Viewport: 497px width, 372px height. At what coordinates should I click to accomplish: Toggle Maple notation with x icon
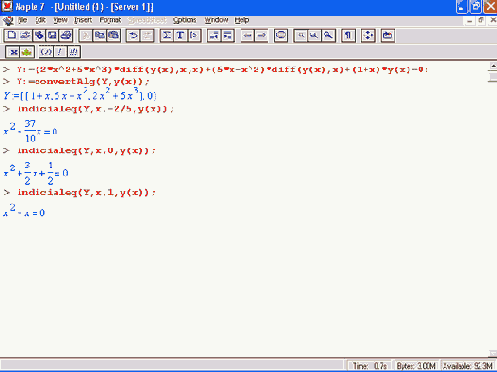pos(13,52)
